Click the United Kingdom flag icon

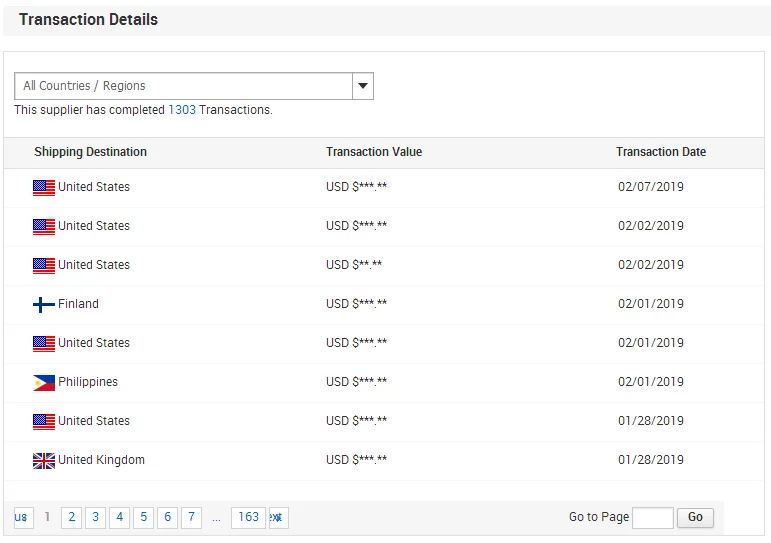[x=44, y=461]
